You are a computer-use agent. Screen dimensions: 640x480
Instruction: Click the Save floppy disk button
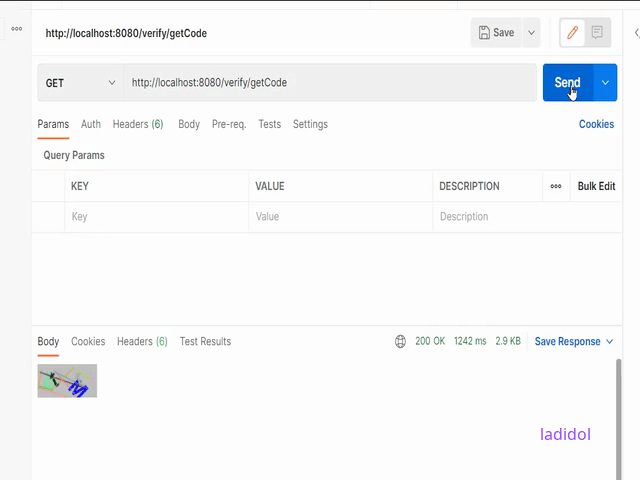496,33
